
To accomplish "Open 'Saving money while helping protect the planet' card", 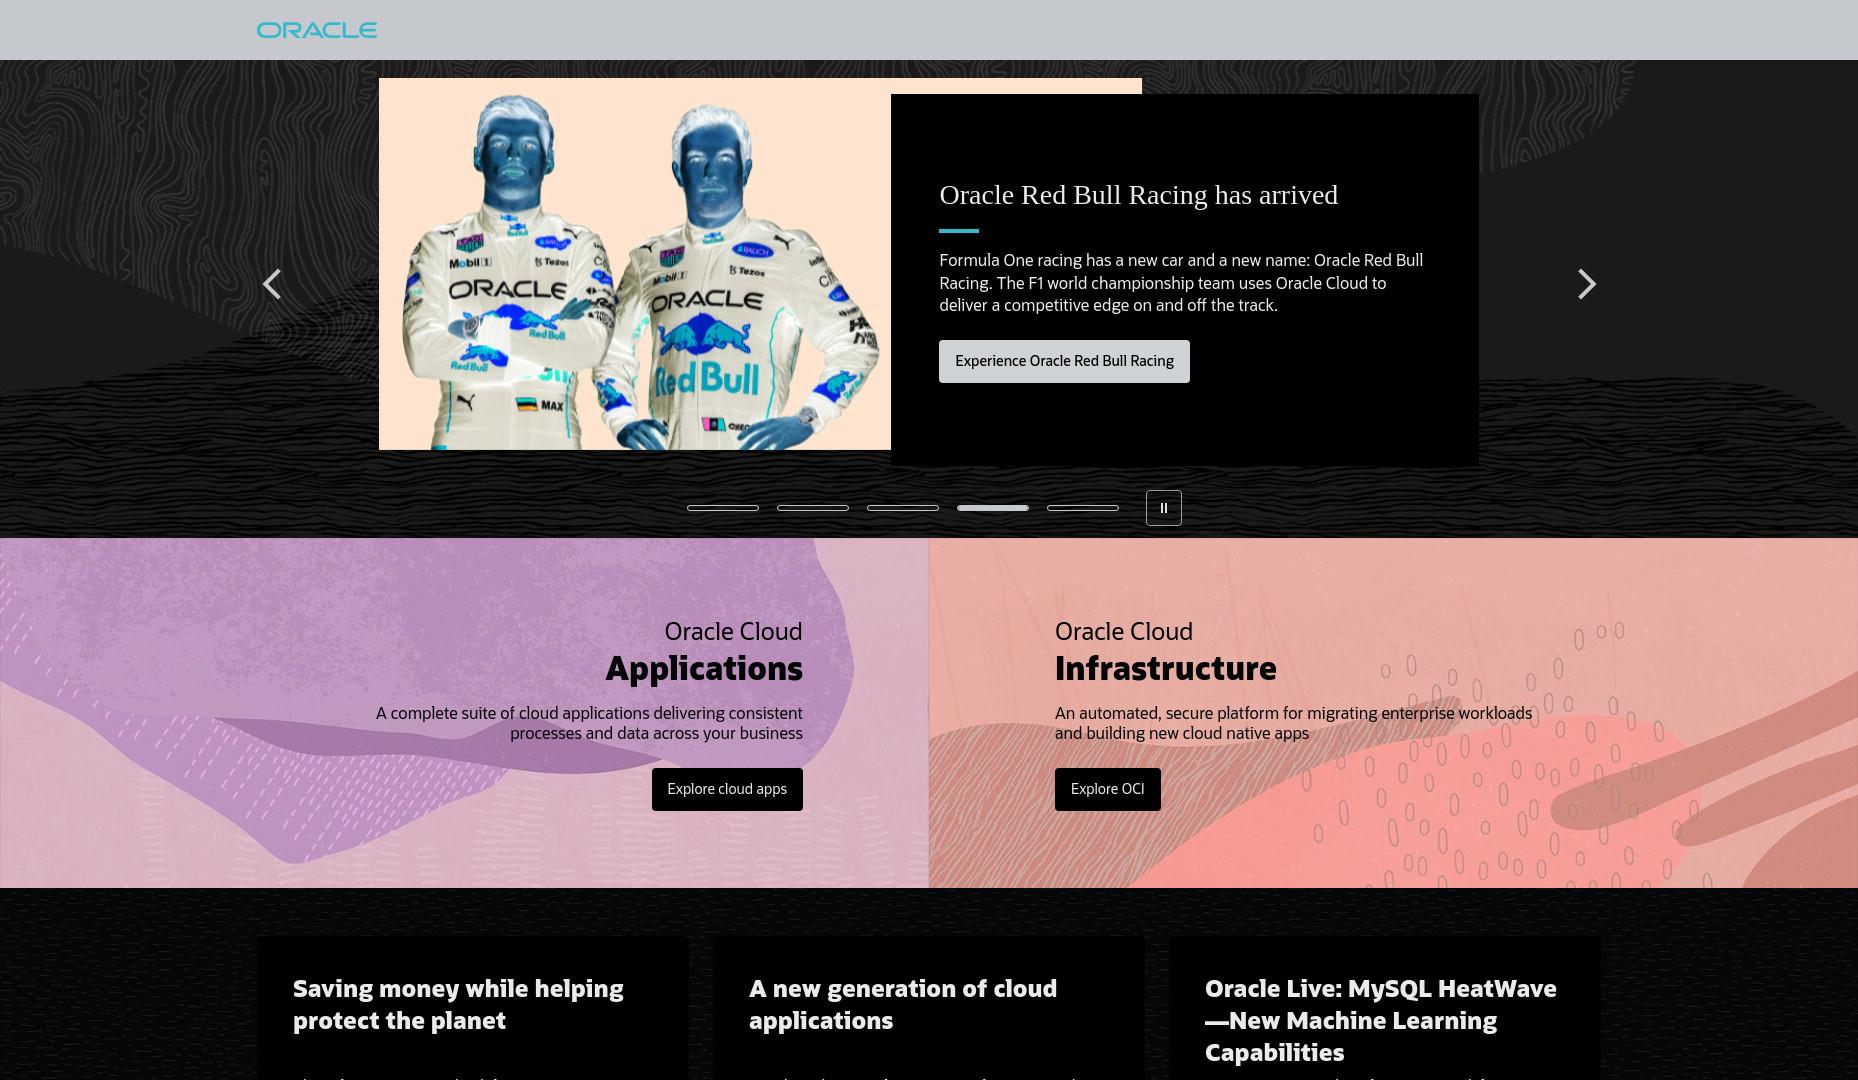I will pyautogui.click(x=473, y=1008).
